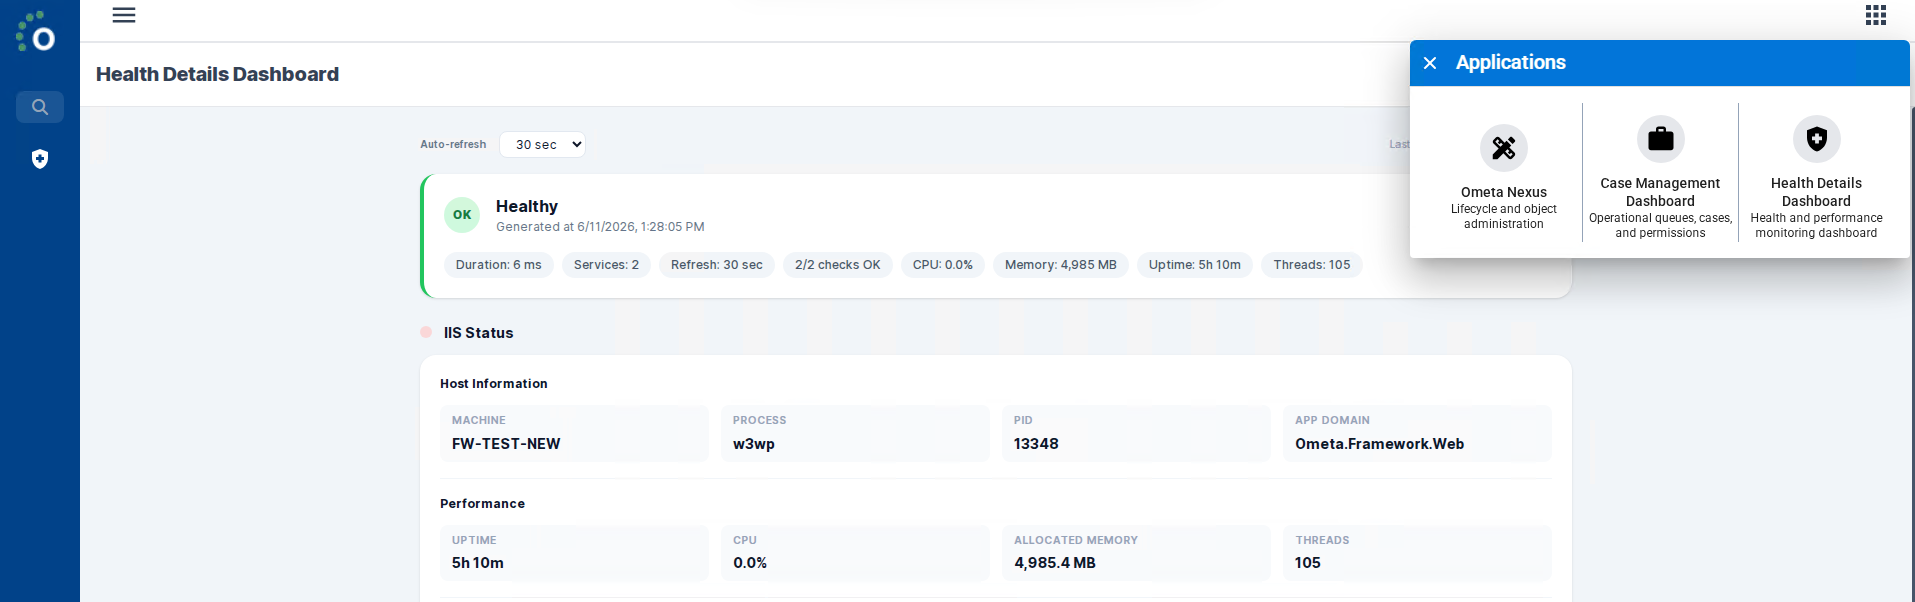Click the Memory: 4,985 MB chip
Viewport: 1915px width, 602px height.
pos(1061,265)
